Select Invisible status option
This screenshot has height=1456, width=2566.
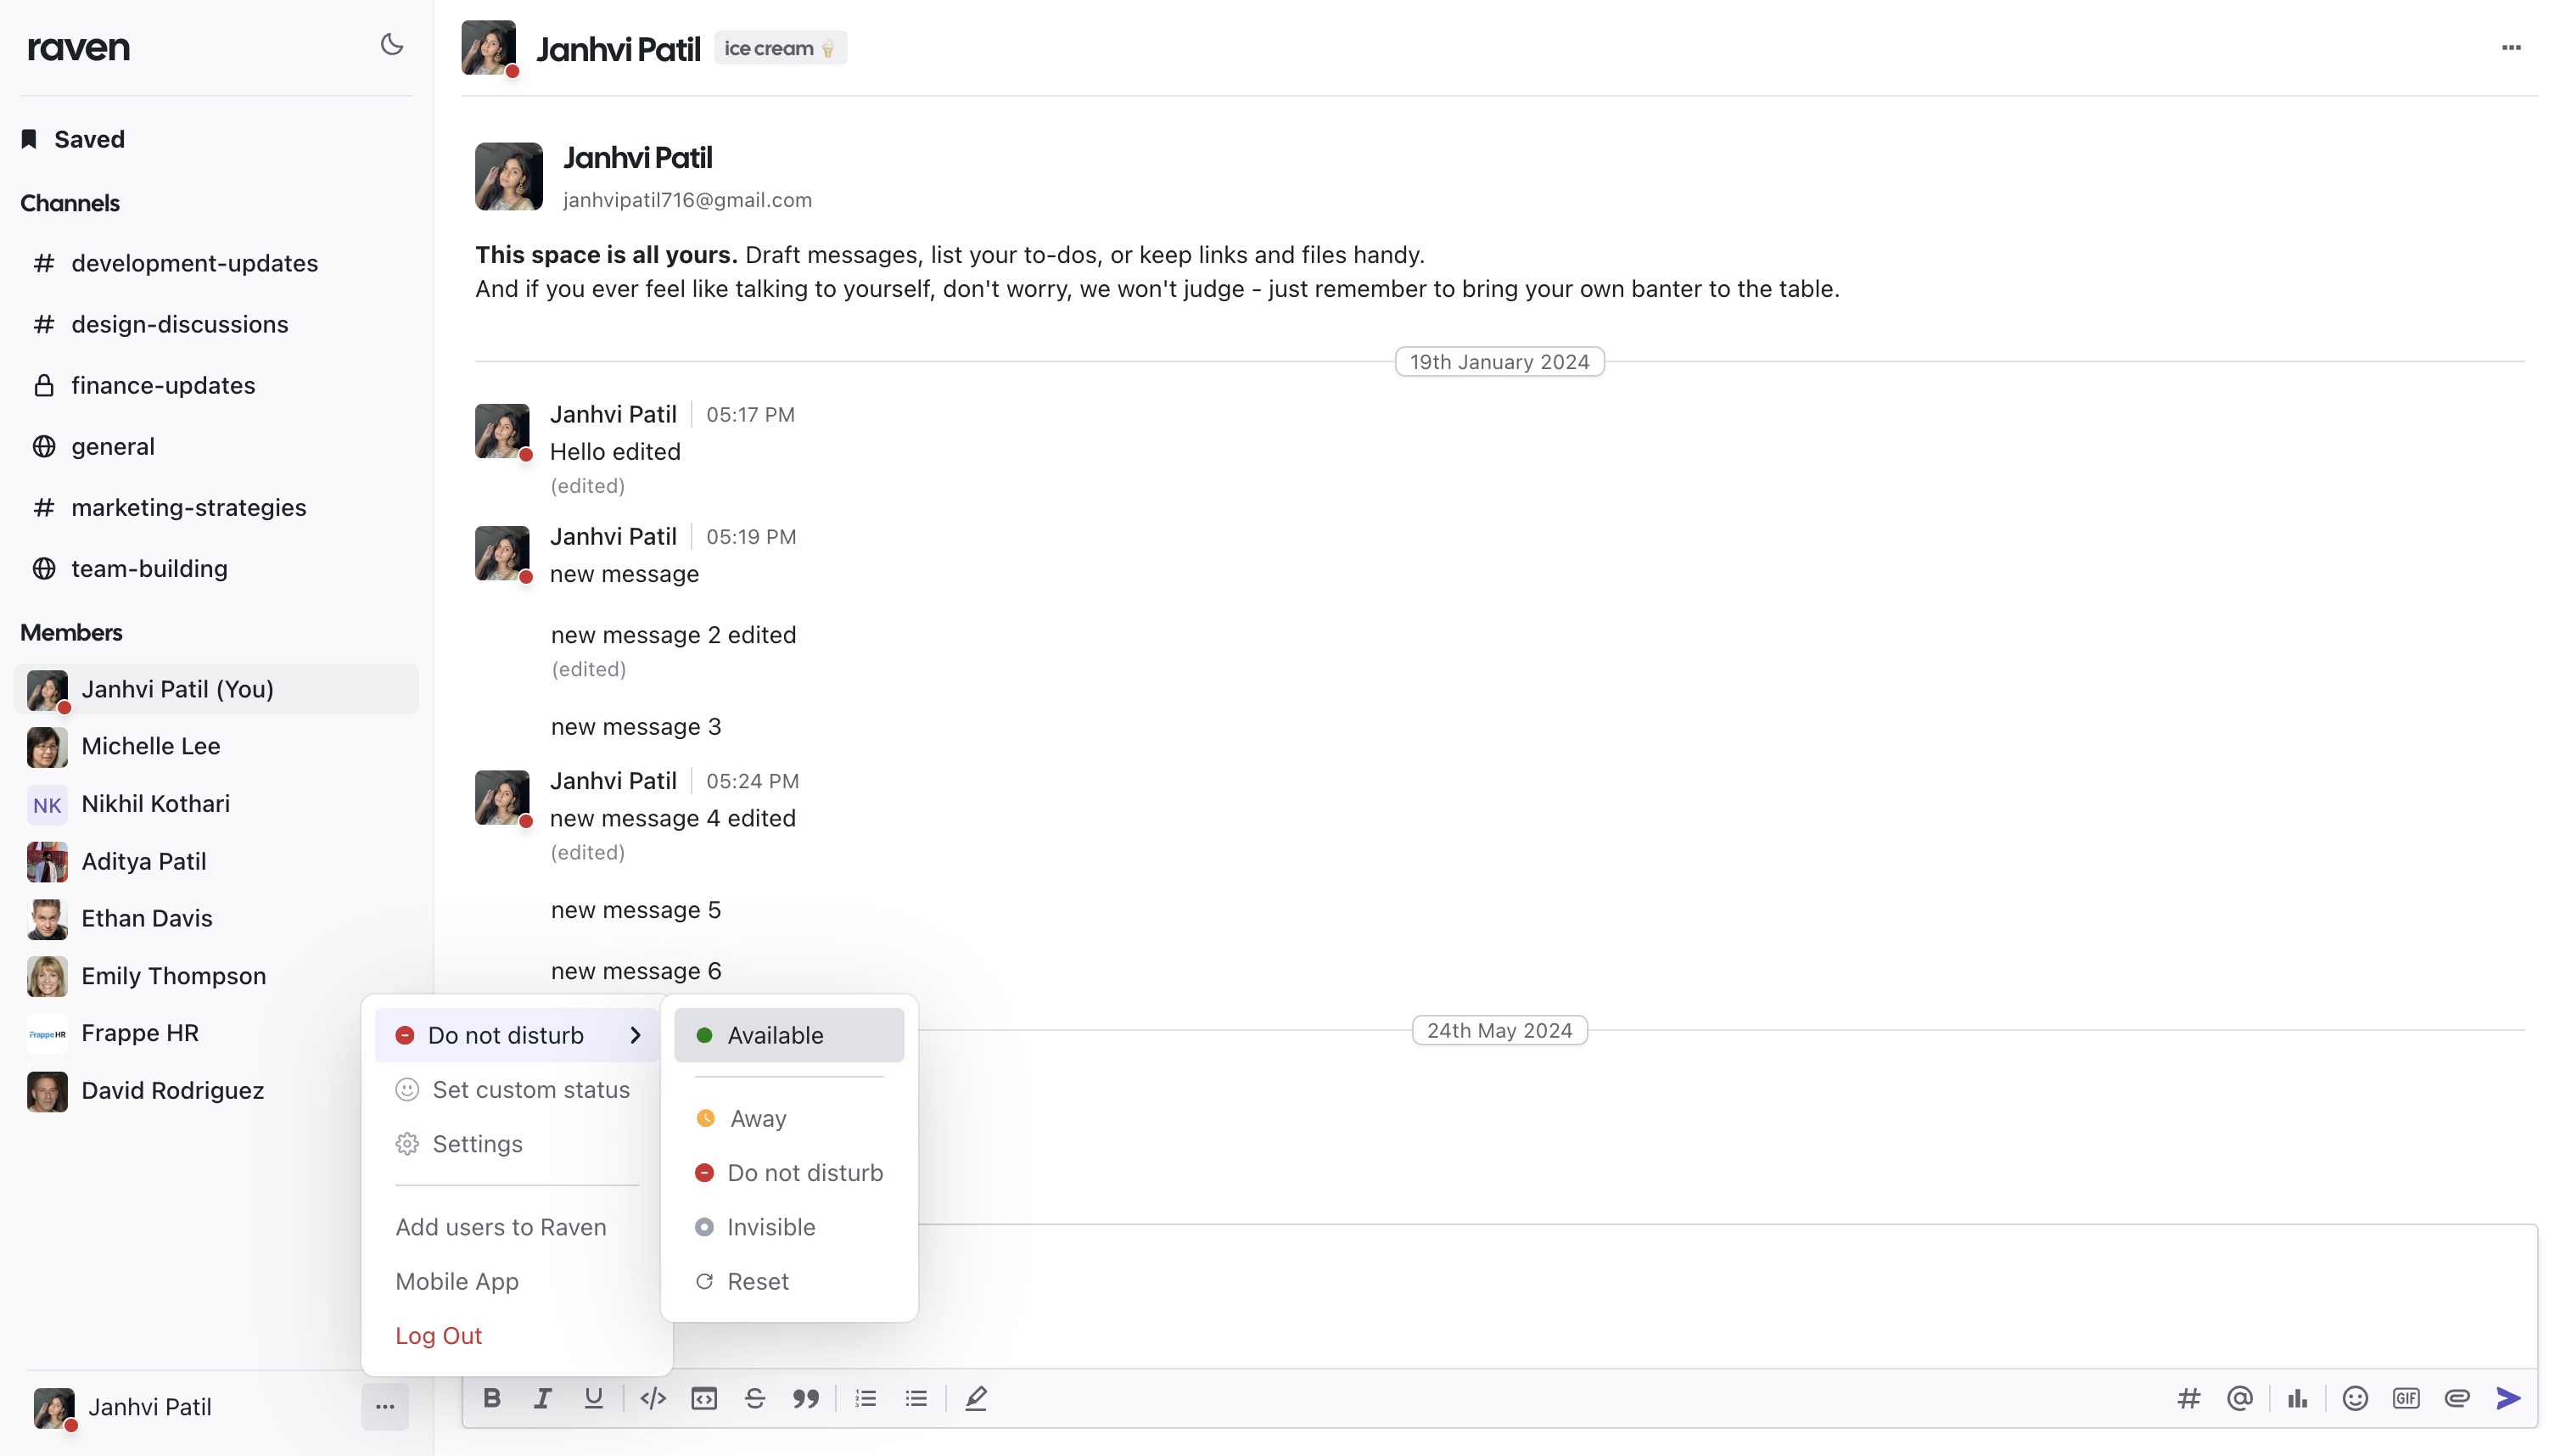tap(770, 1227)
